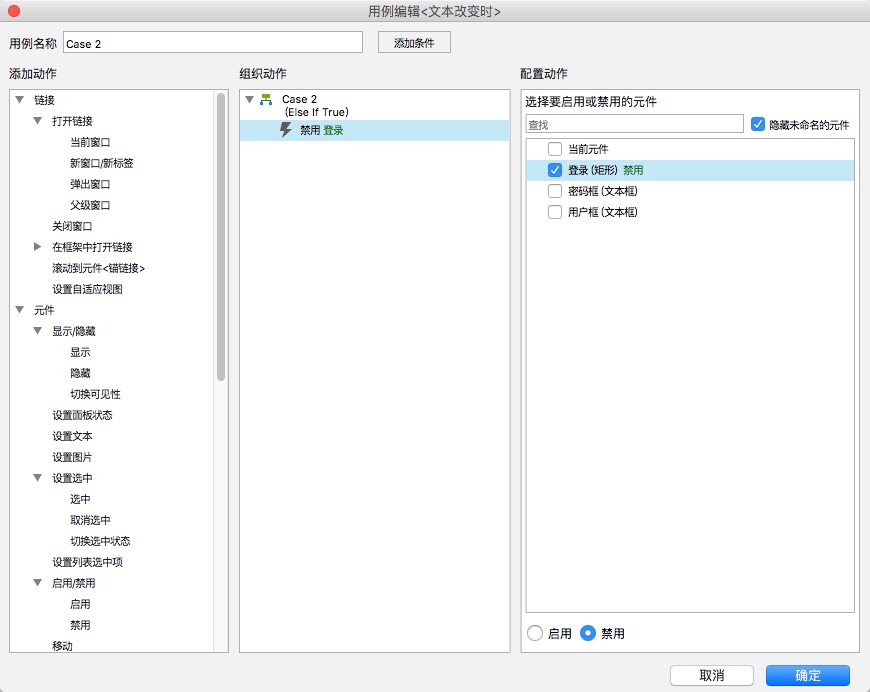Image resolution: width=870 pixels, height=692 pixels.
Task: Click the lightning bolt action icon
Action: [x=286, y=130]
